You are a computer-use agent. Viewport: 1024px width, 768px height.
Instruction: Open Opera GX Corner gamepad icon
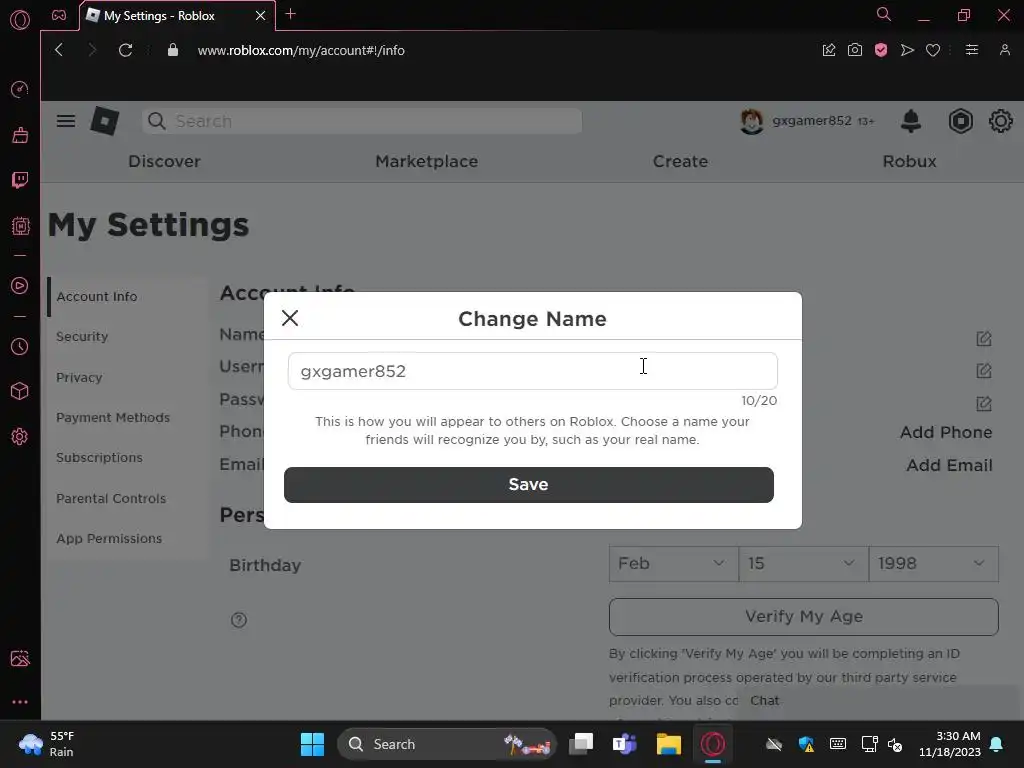click(59, 15)
